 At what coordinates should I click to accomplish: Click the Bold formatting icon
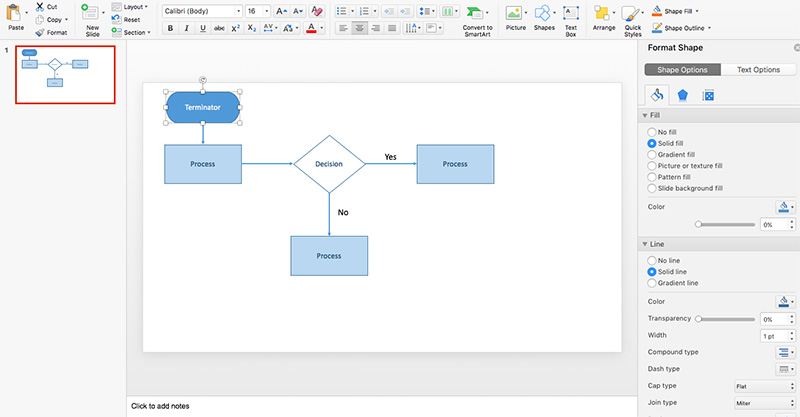pos(170,29)
